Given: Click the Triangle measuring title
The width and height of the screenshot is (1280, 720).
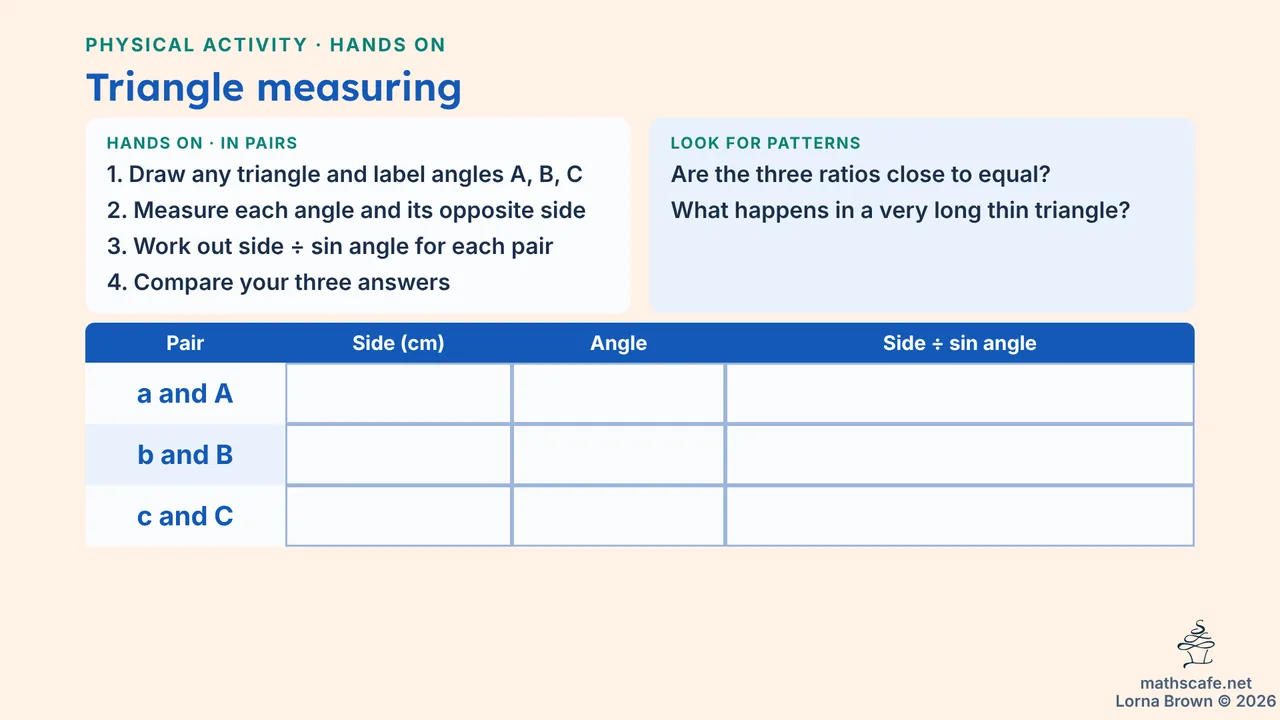Looking at the screenshot, I should pyautogui.click(x=274, y=88).
